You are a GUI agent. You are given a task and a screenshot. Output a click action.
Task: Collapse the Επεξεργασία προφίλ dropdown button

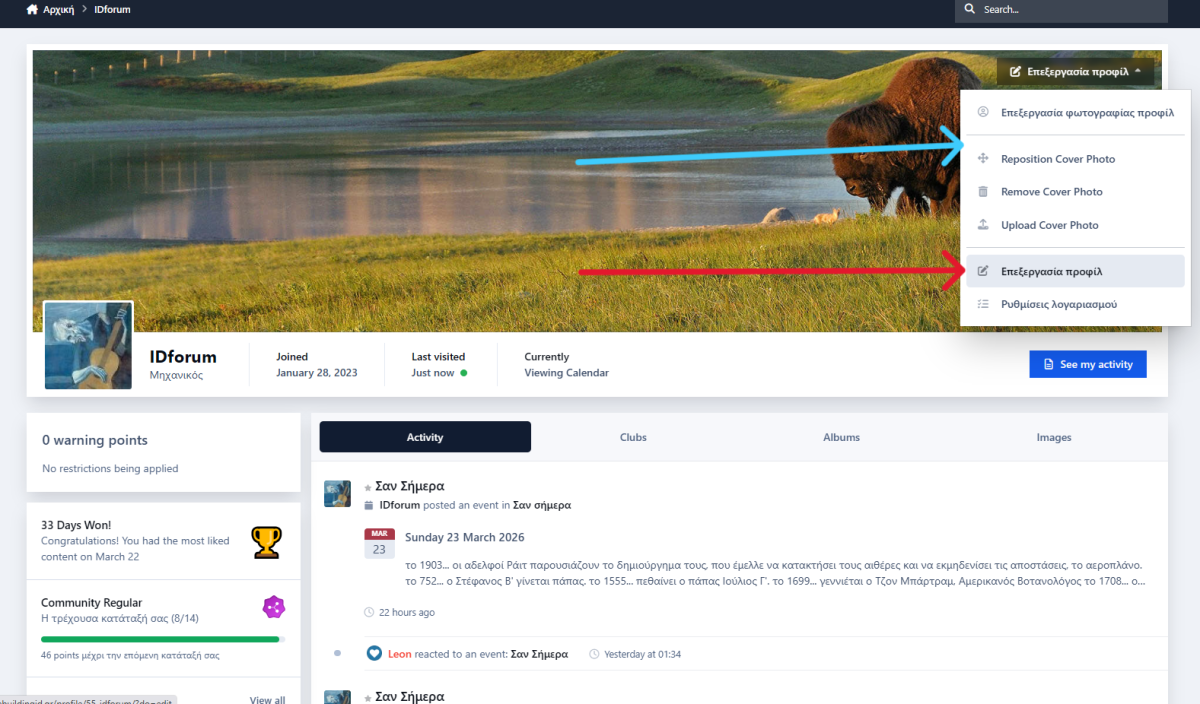pyautogui.click(x=1075, y=72)
